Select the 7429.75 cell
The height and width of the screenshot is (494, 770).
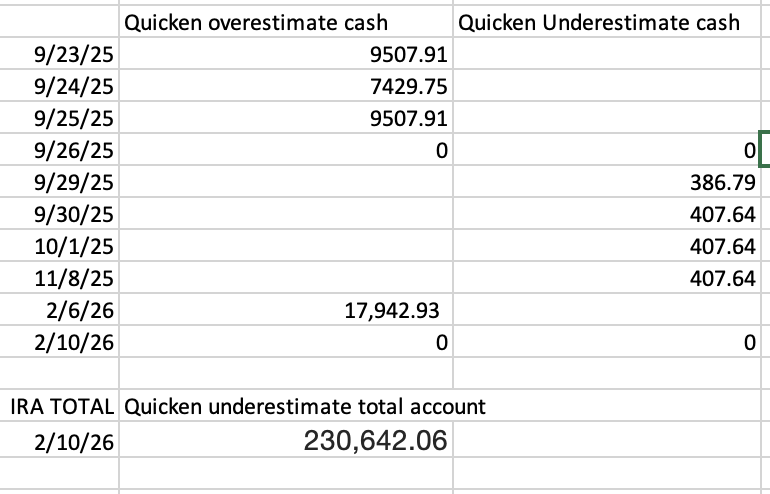[286, 85]
